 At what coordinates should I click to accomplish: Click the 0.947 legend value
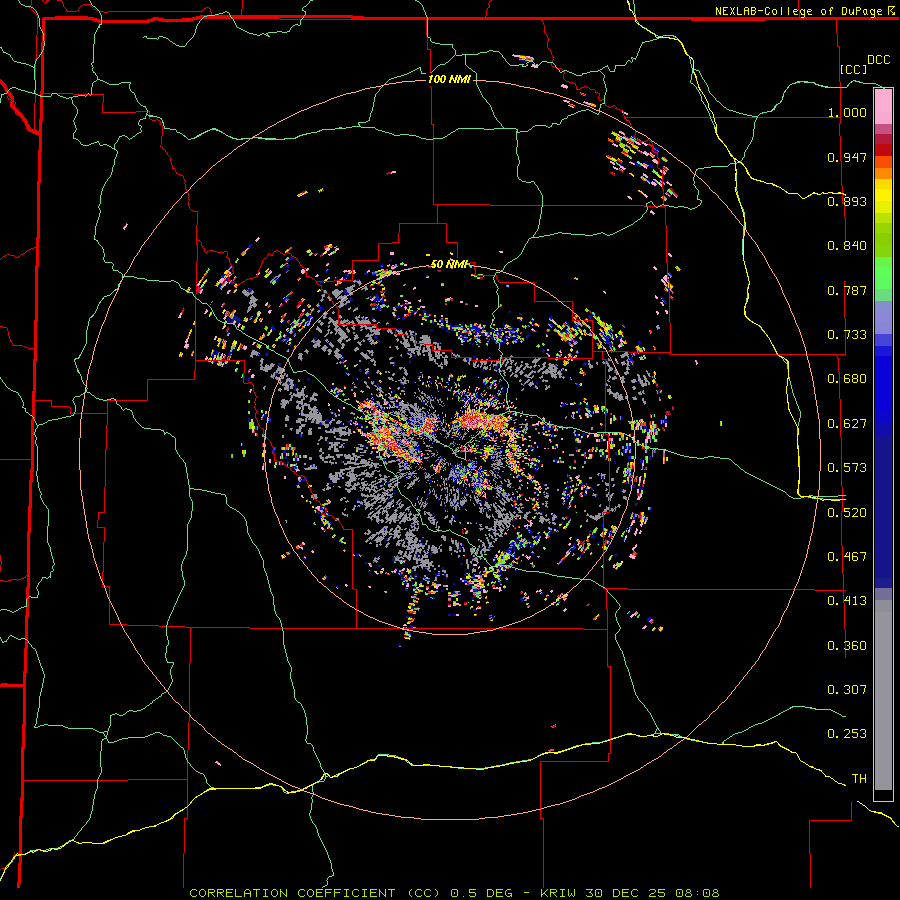click(x=847, y=157)
